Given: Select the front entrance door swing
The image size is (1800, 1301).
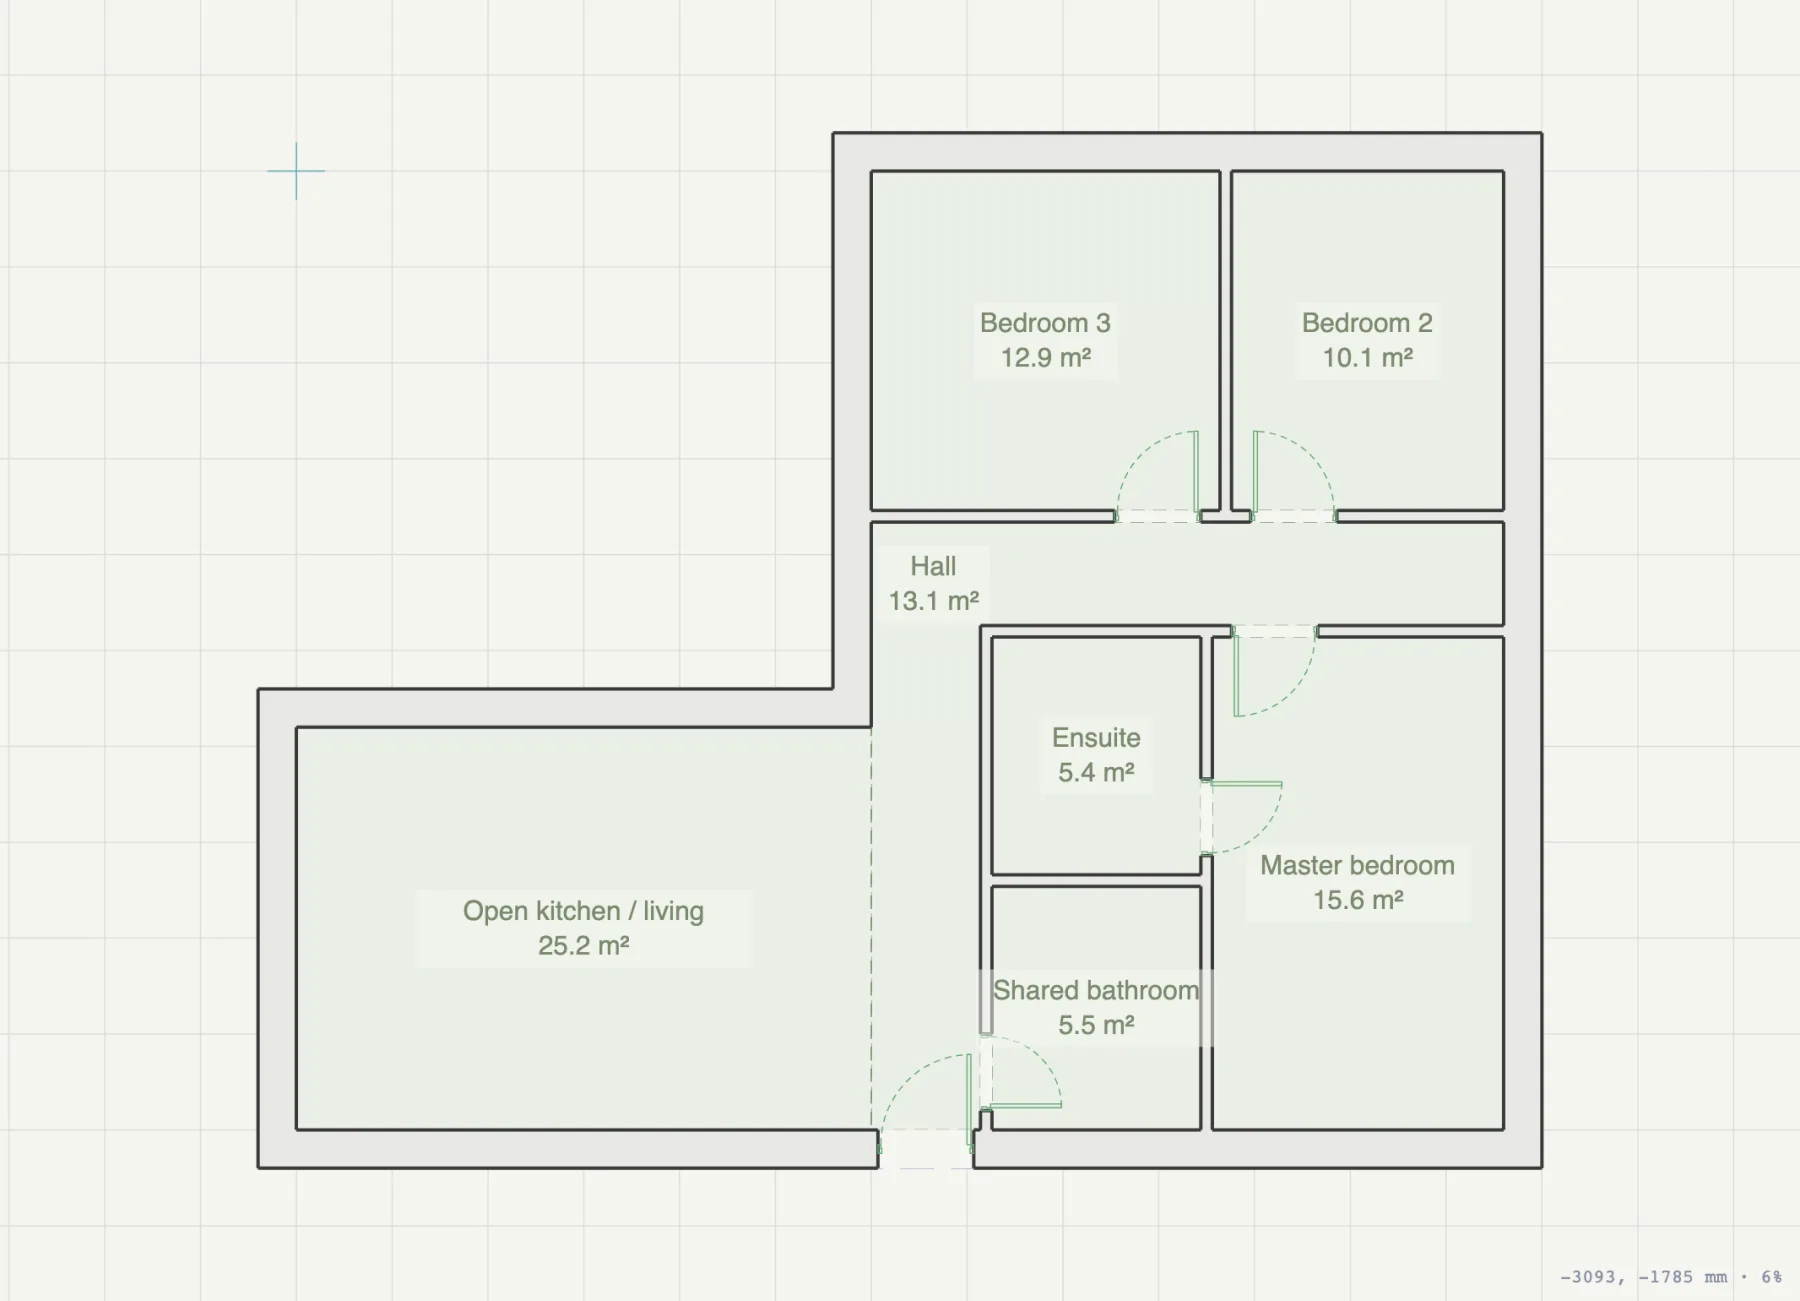Looking at the screenshot, I should pyautogui.click(x=926, y=1110).
